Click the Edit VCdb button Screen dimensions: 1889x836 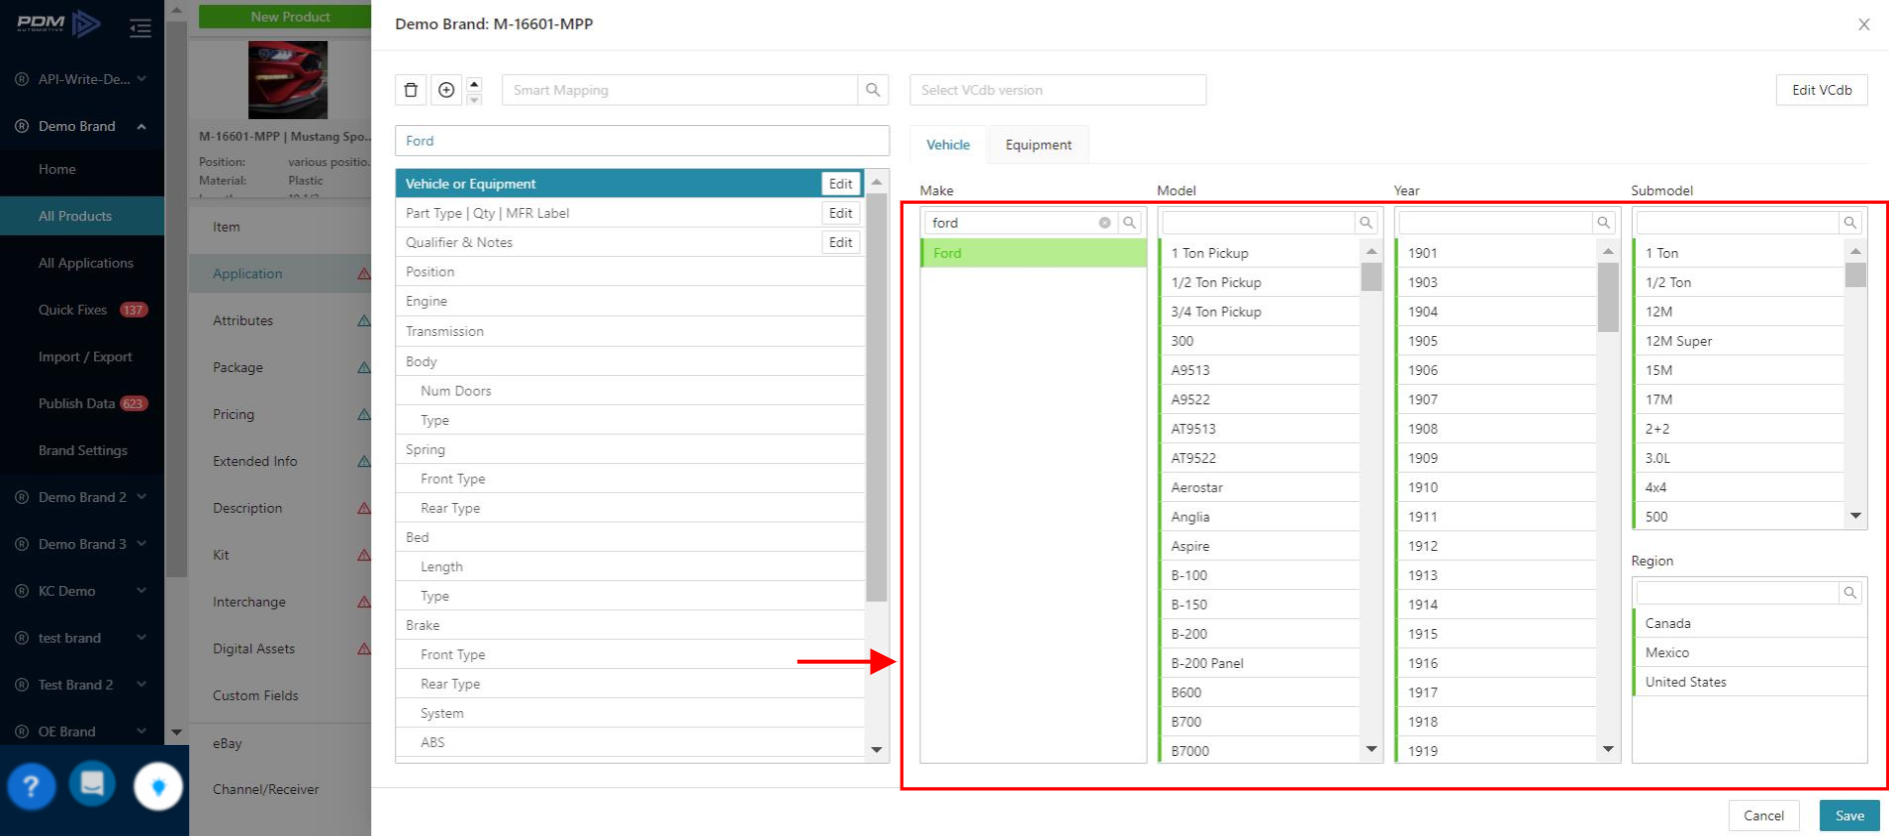1821,90
